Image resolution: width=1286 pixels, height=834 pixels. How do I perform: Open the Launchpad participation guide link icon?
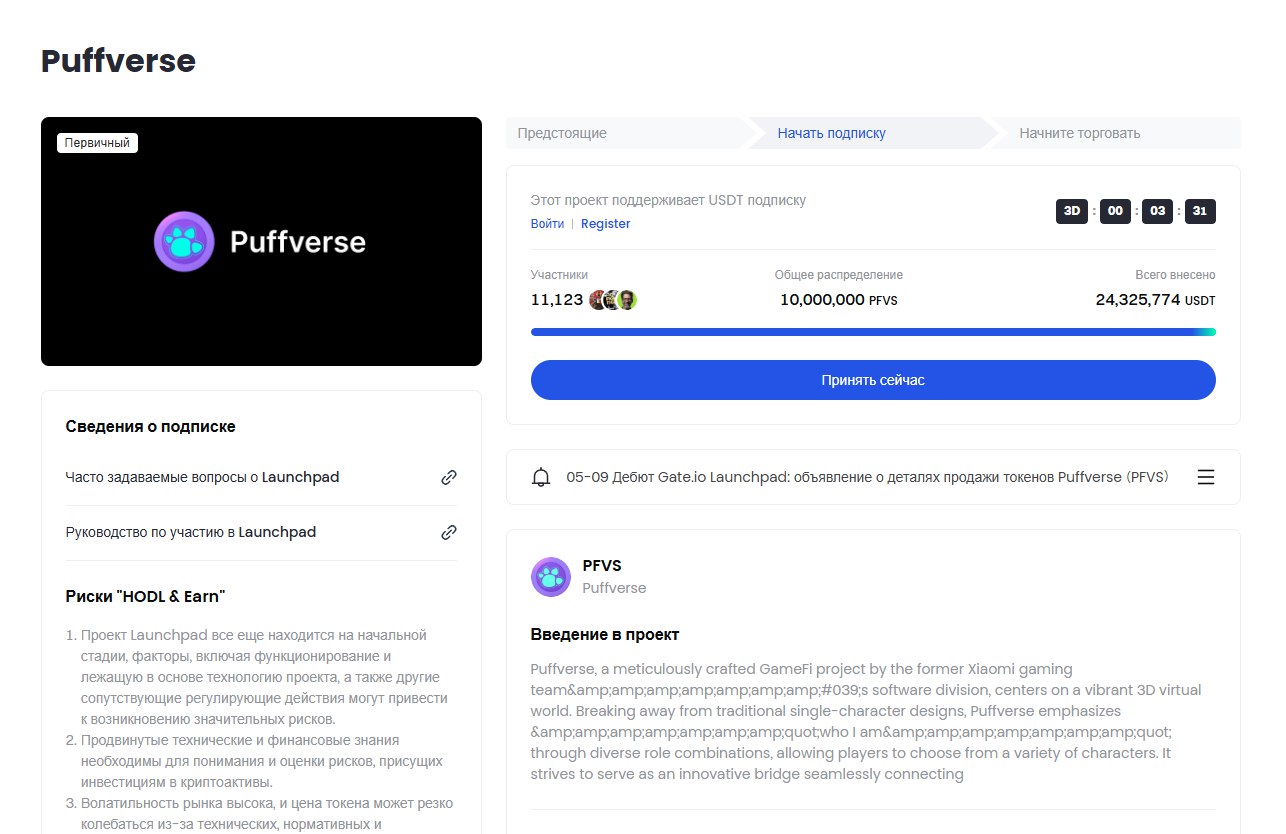click(449, 533)
